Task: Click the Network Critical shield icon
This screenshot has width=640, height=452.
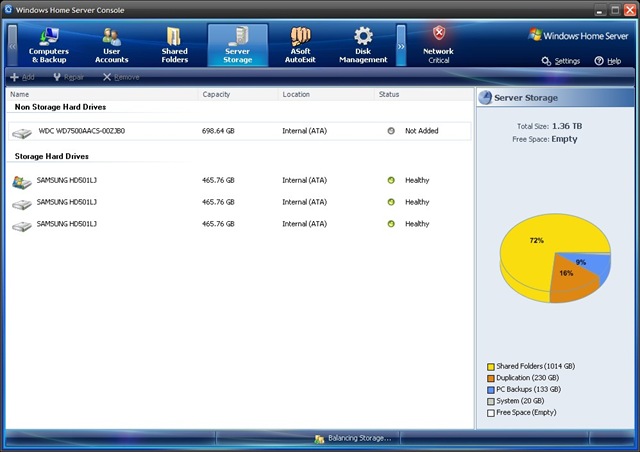Action: pyautogui.click(x=439, y=33)
